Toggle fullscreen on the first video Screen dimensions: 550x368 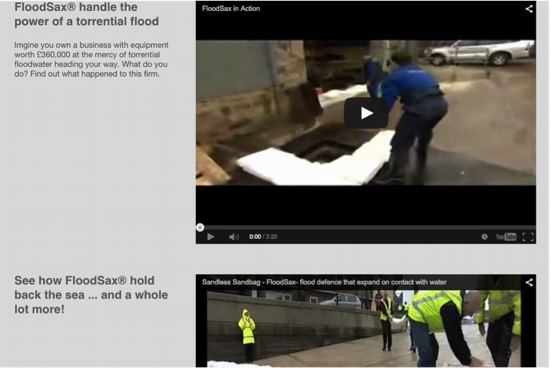pyautogui.click(x=528, y=237)
